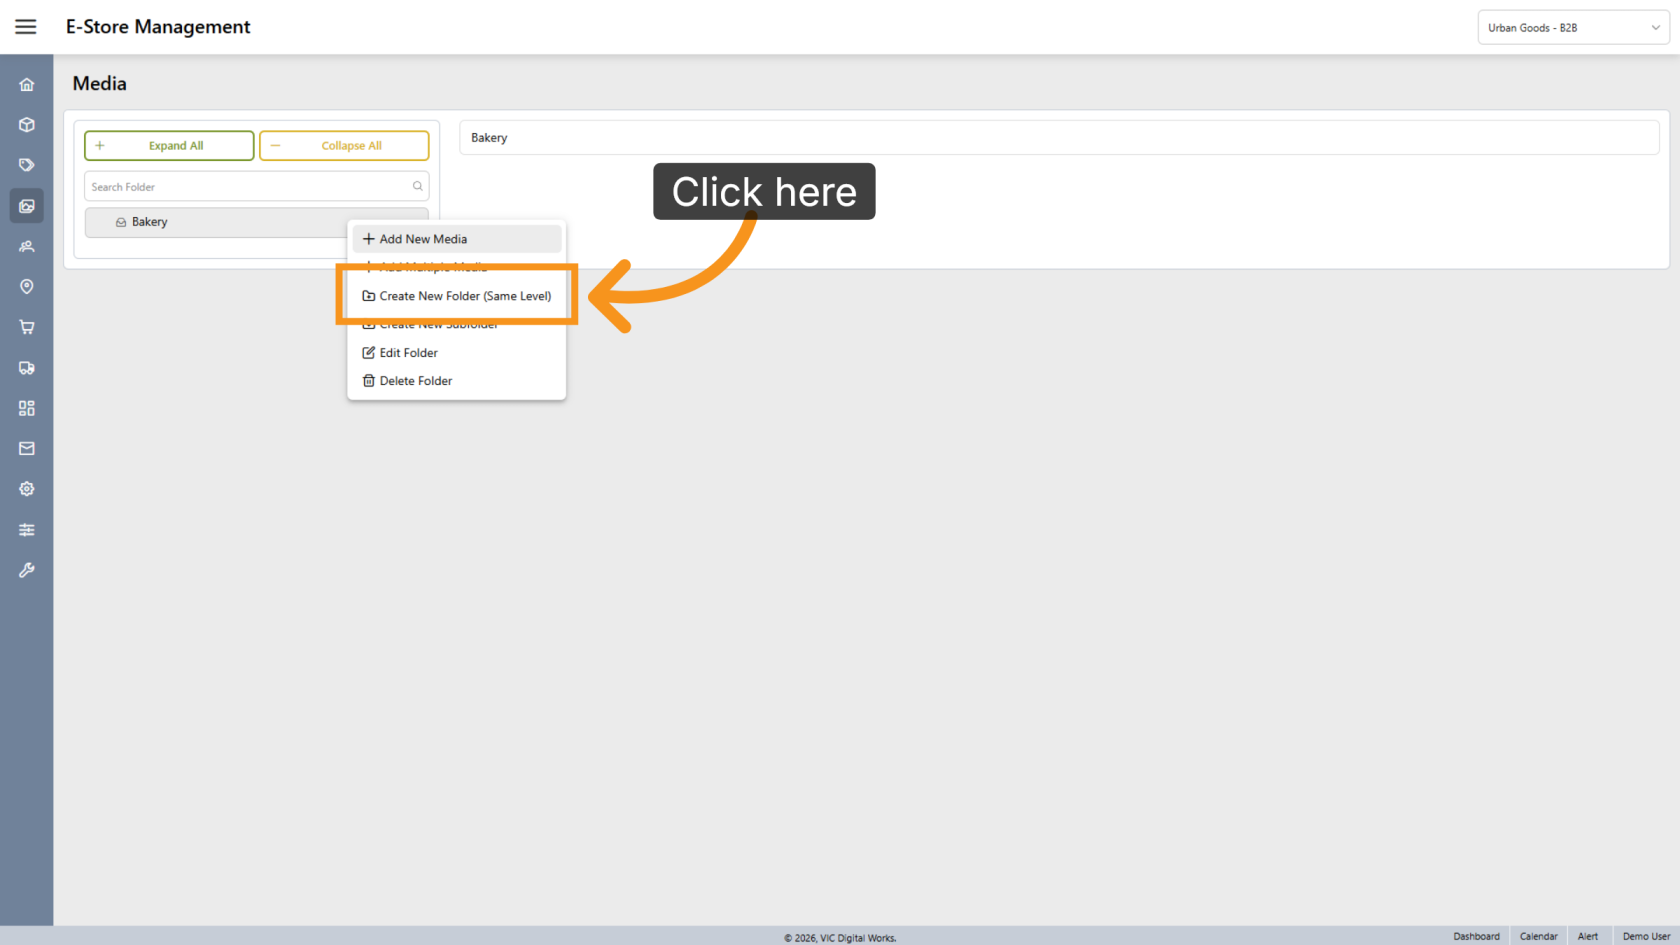Open the hamburger navigation menu
Image resolution: width=1680 pixels, height=945 pixels.
26,27
